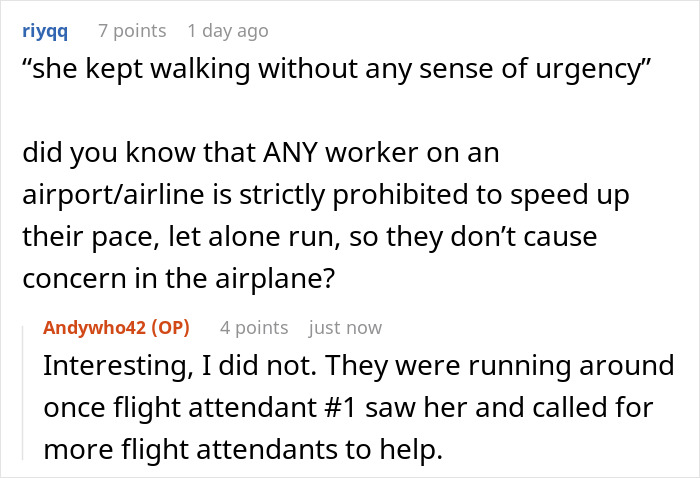
Task: Click the sentence "Interesting, I did not."
Action: [178, 366]
